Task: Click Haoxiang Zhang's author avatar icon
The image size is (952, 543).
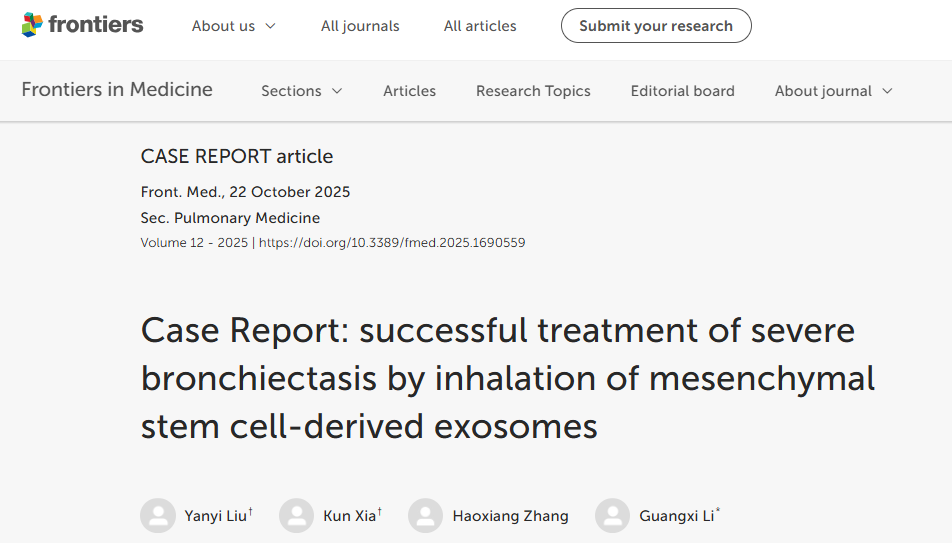Action: (425, 516)
